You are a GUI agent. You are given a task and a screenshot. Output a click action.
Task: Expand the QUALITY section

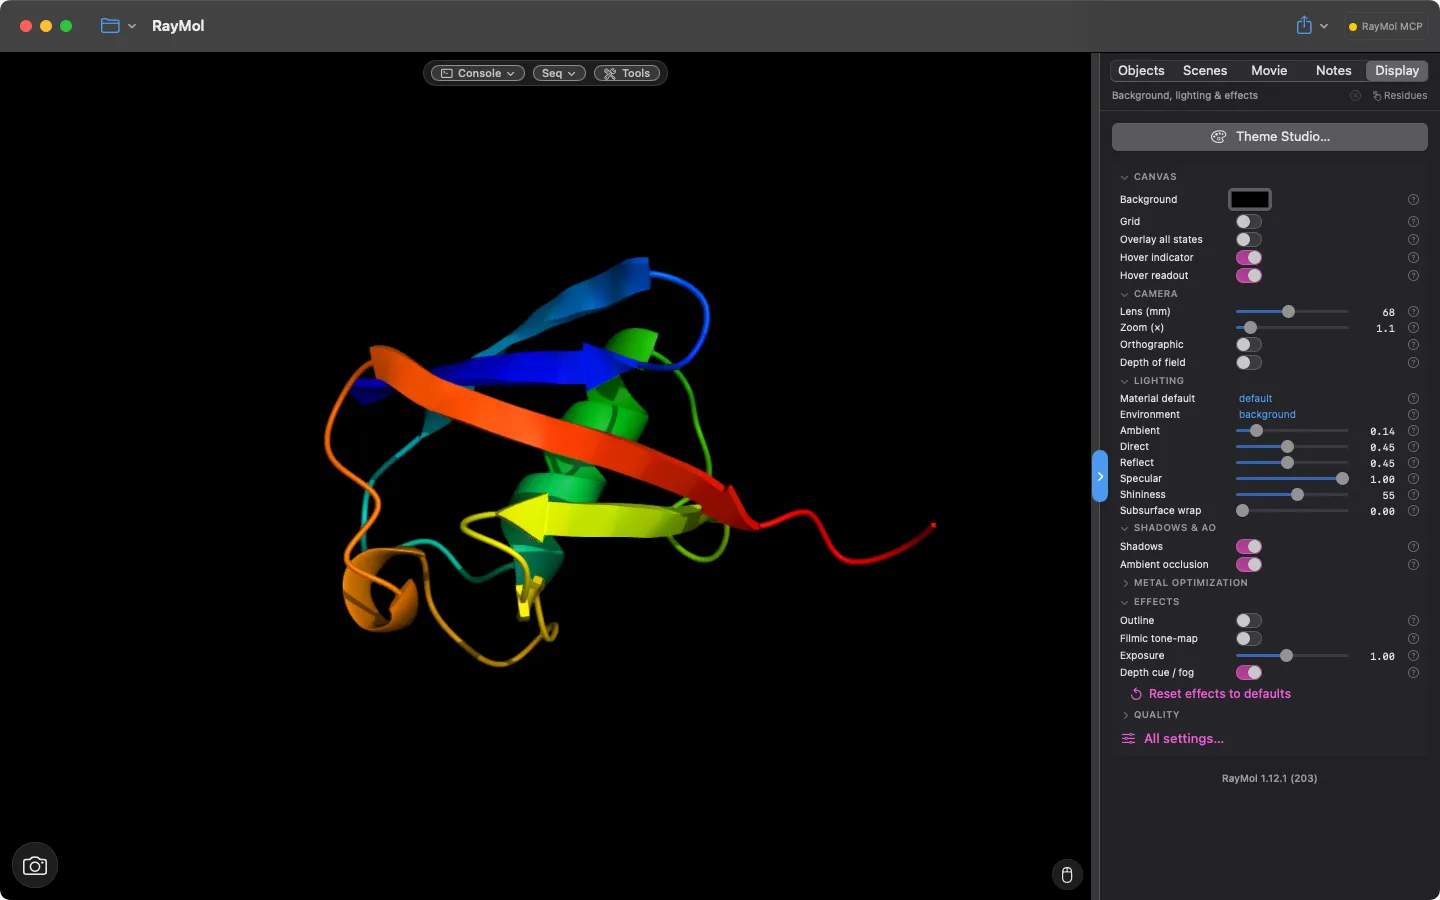pyautogui.click(x=1150, y=715)
